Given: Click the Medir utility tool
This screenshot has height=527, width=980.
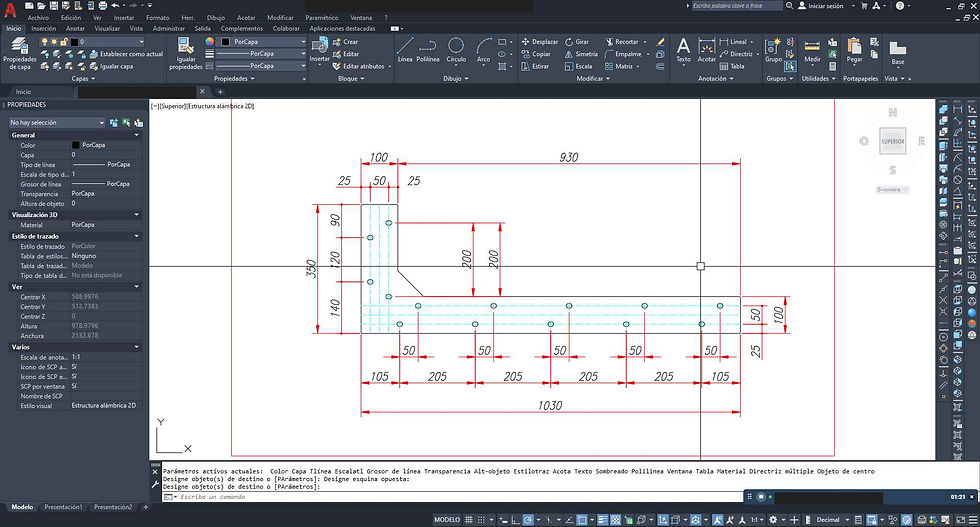Looking at the screenshot, I should [812, 51].
